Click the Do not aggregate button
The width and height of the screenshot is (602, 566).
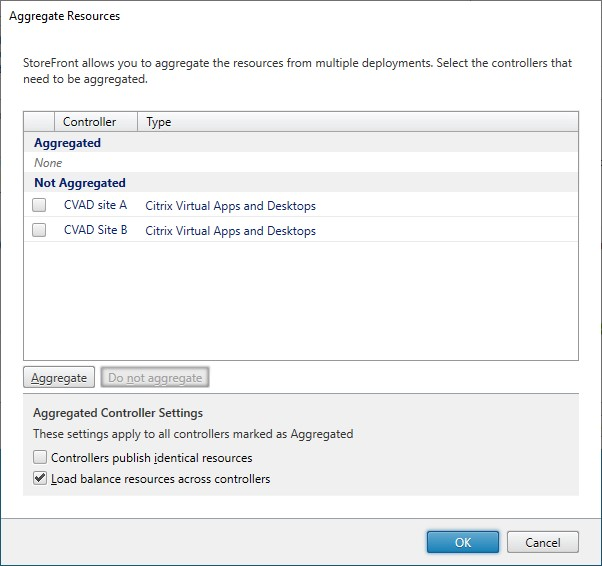pyautogui.click(x=155, y=378)
